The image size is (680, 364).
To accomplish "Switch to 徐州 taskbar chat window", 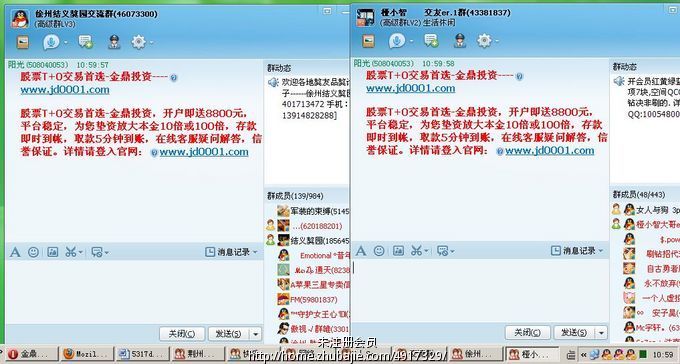I will tap(475, 354).
